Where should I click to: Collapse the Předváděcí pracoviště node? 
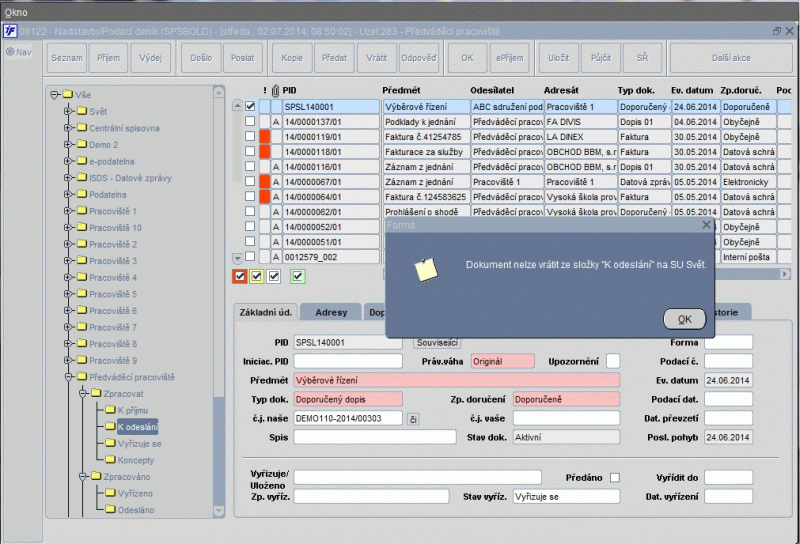(68, 377)
